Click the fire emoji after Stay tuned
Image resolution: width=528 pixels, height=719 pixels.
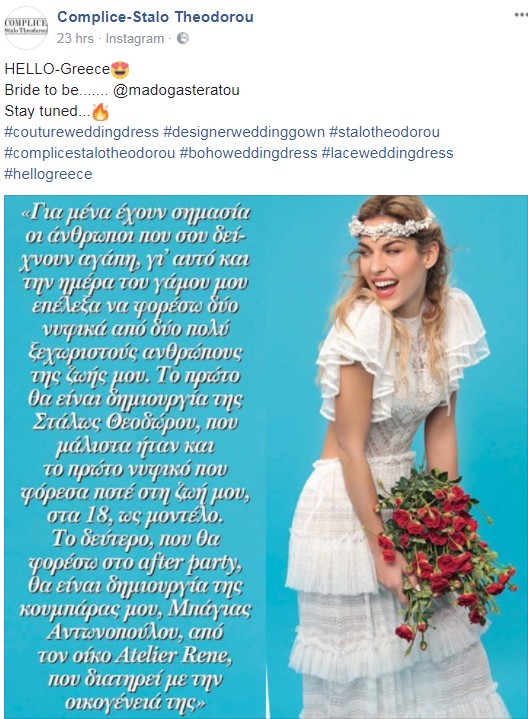click(x=100, y=111)
